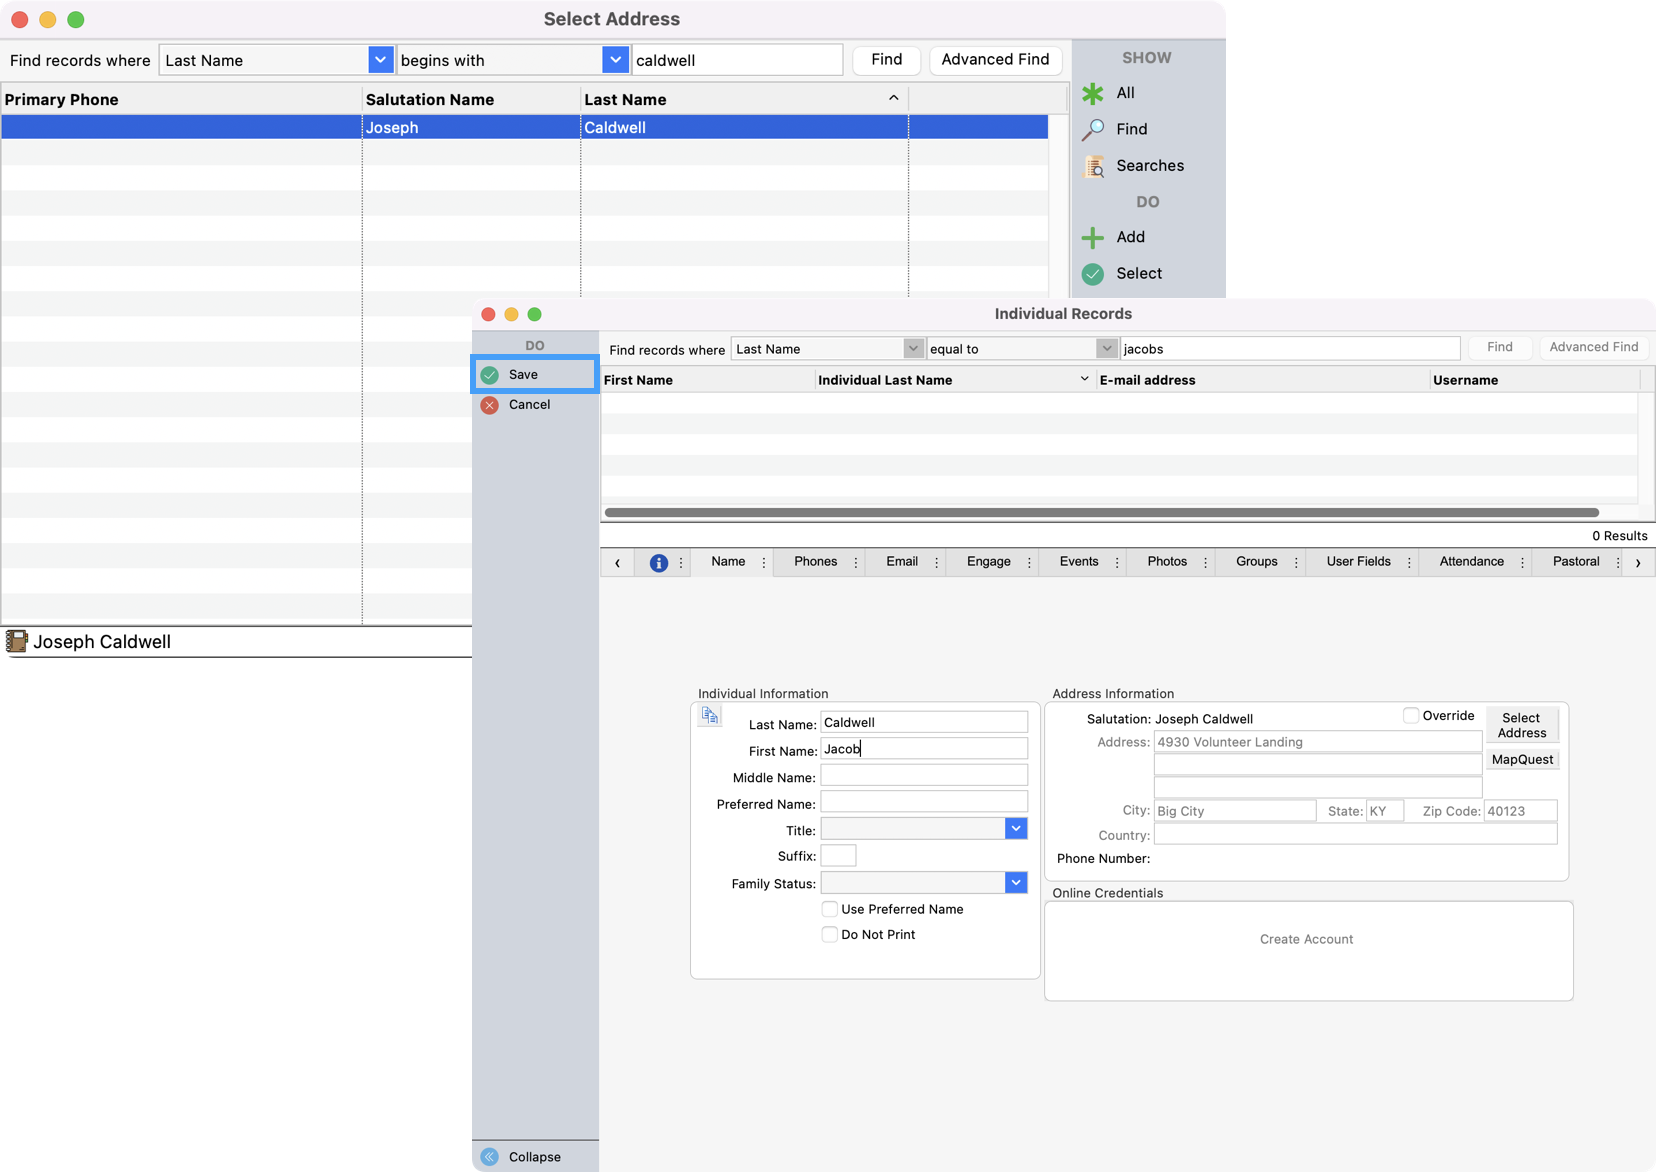This screenshot has height=1172, width=1656.
Task: Open Searches from the Show panel
Action: pos(1092,166)
